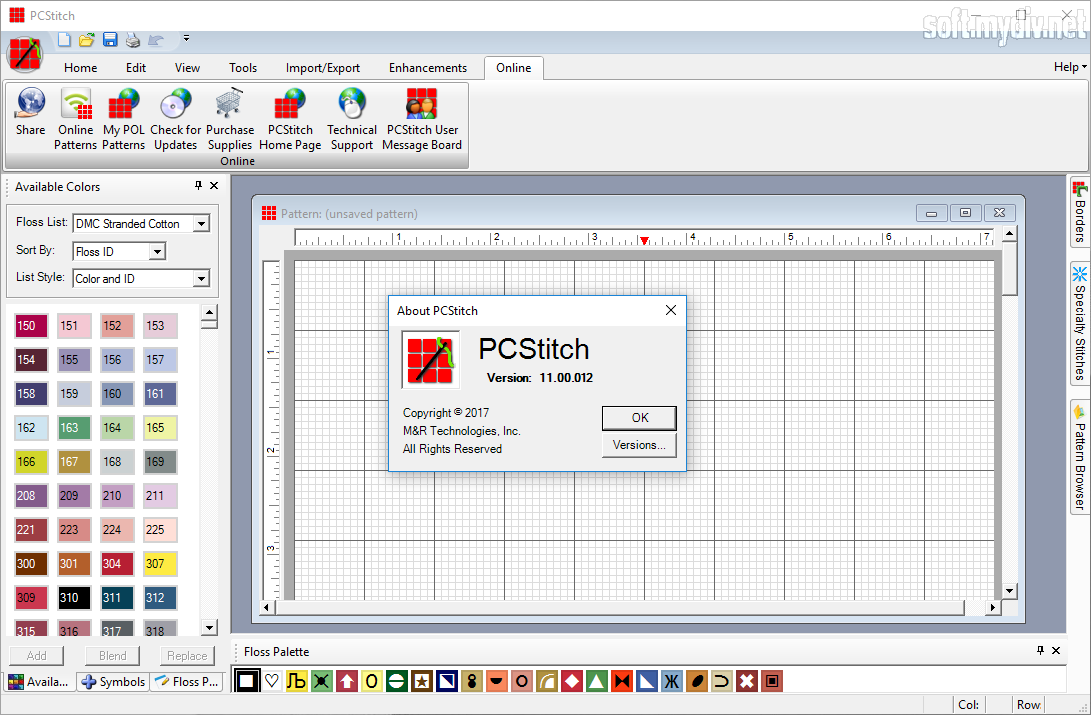Click the pattern vertical scroll up arrow
This screenshot has width=1091, height=715.
tap(1010, 234)
